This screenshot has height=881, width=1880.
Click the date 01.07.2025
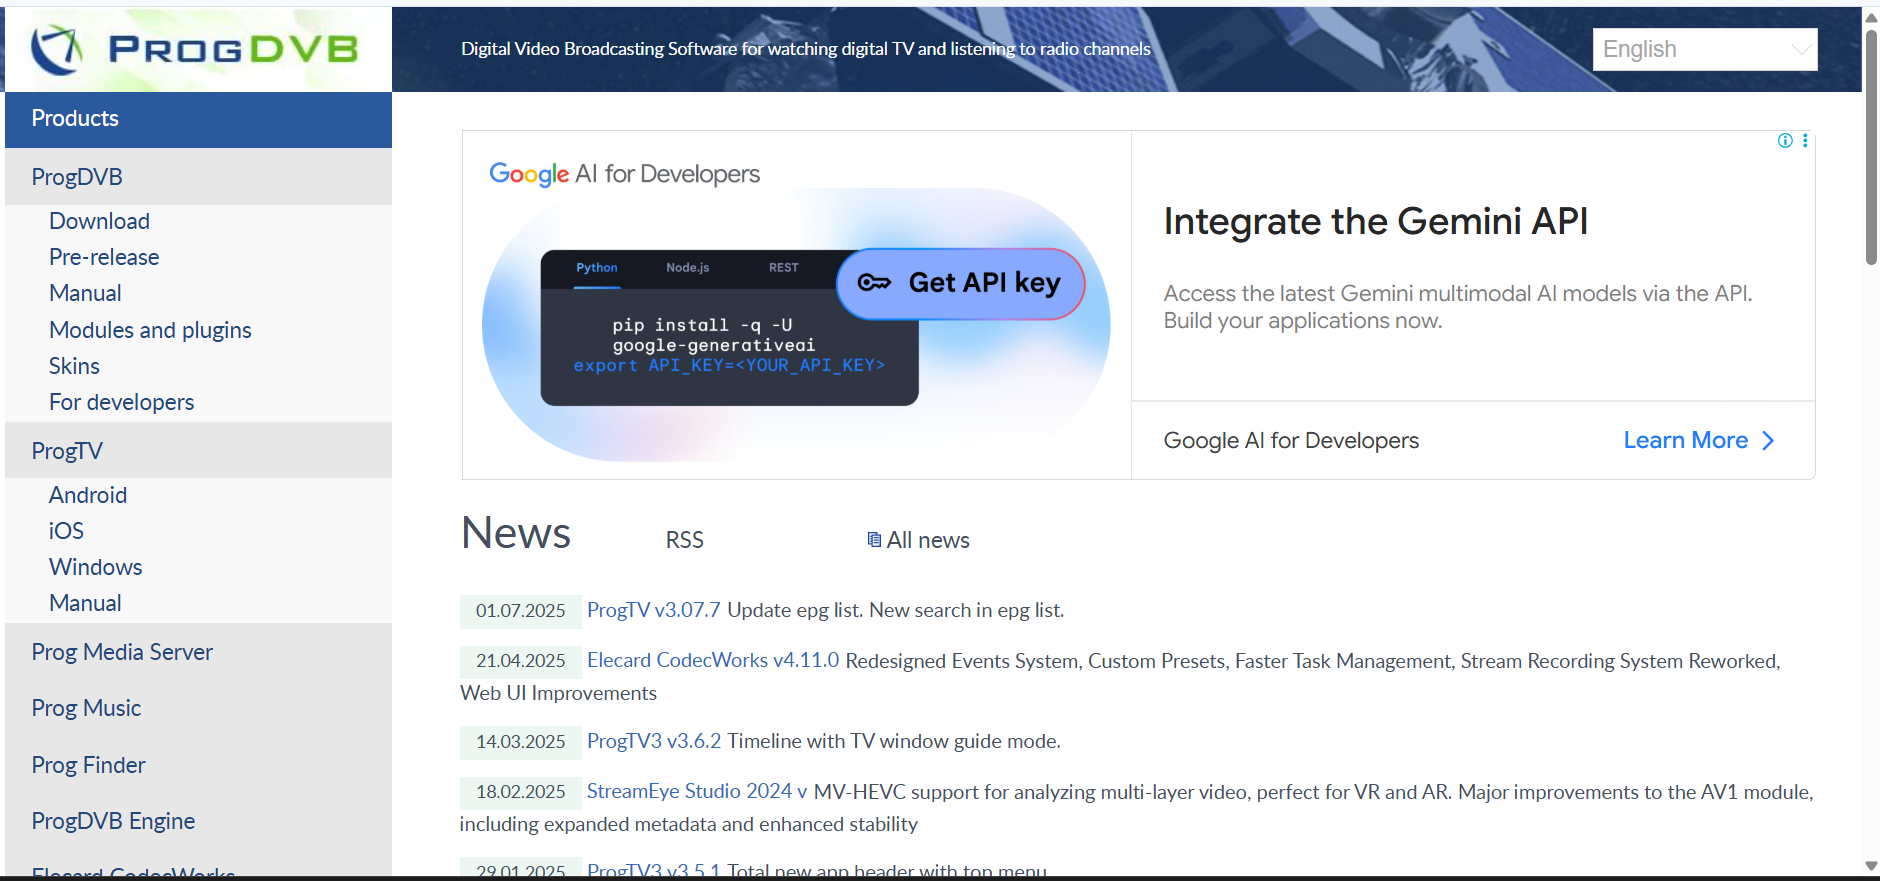(520, 611)
